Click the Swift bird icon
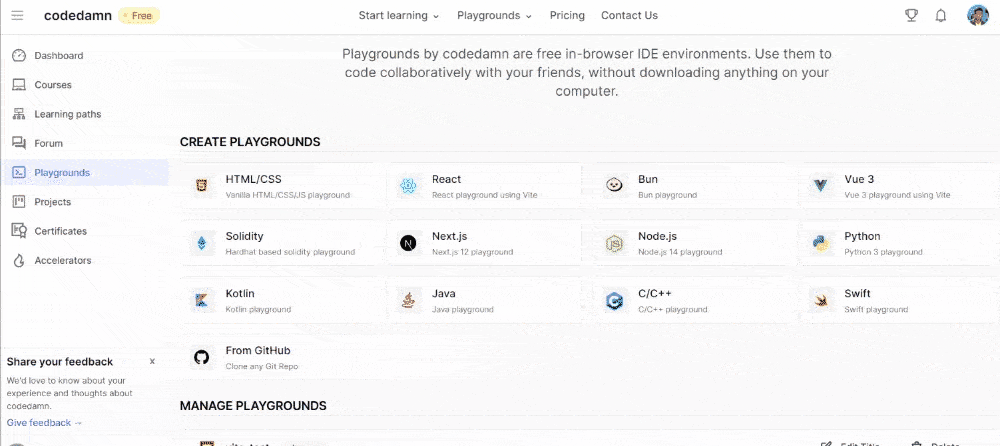This screenshot has height=446, width=1000. (x=820, y=300)
